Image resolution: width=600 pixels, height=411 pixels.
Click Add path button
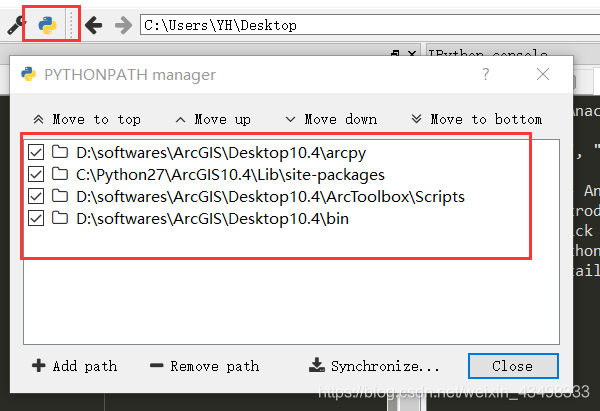pos(75,366)
